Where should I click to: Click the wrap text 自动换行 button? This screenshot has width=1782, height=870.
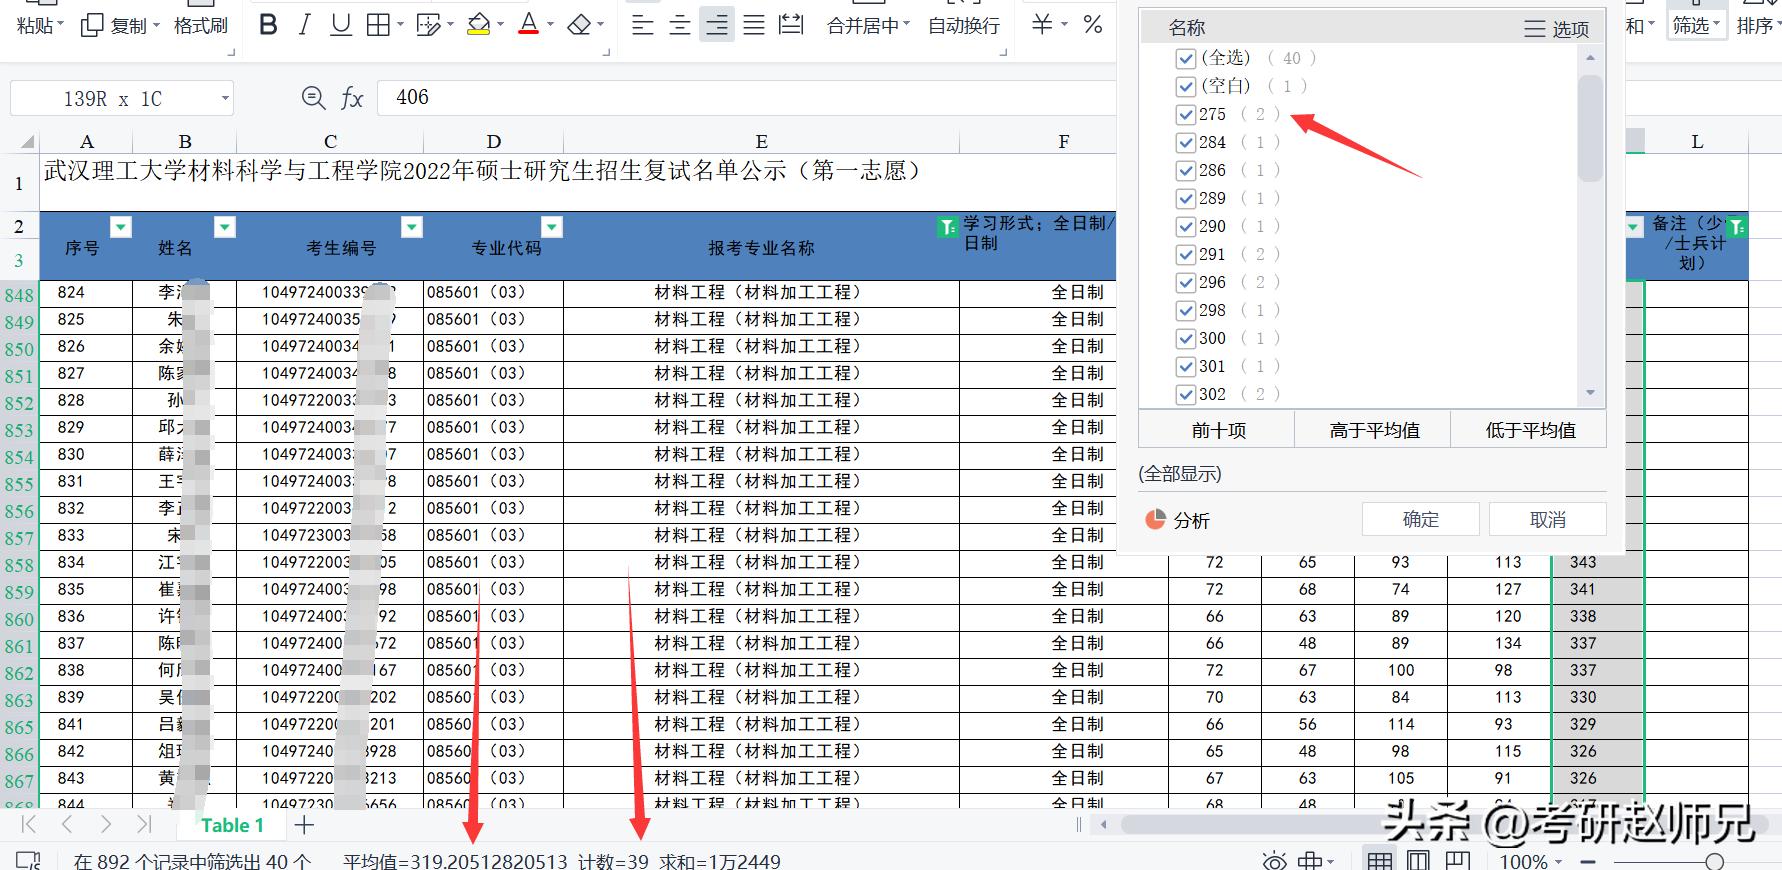tap(964, 26)
